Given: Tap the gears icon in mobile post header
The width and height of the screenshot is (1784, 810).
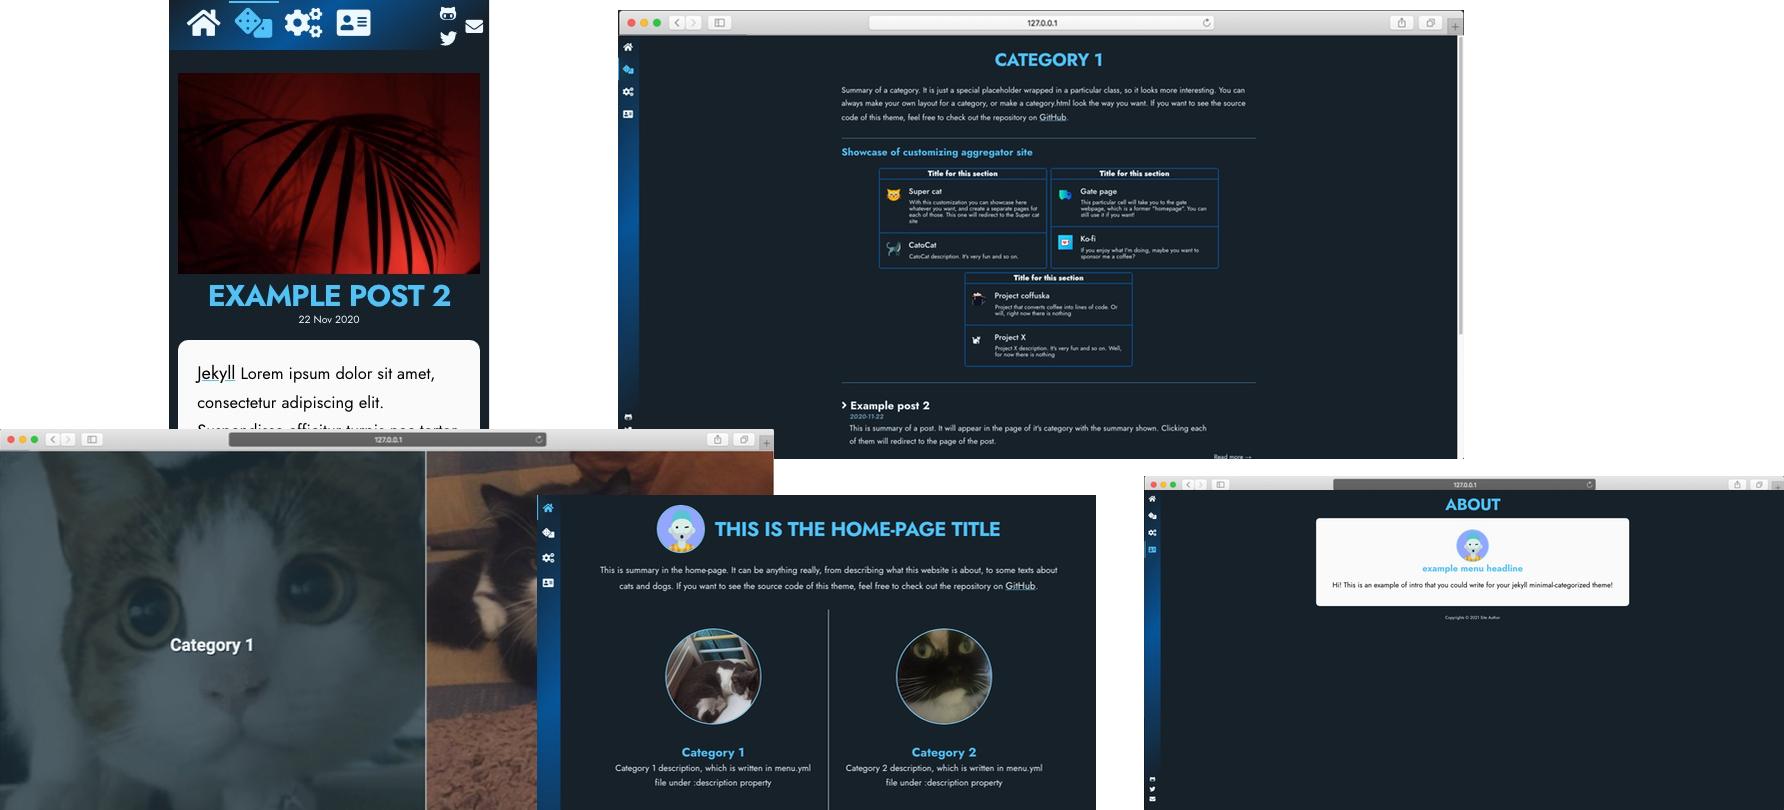Looking at the screenshot, I should pyautogui.click(x=303, y=22).
